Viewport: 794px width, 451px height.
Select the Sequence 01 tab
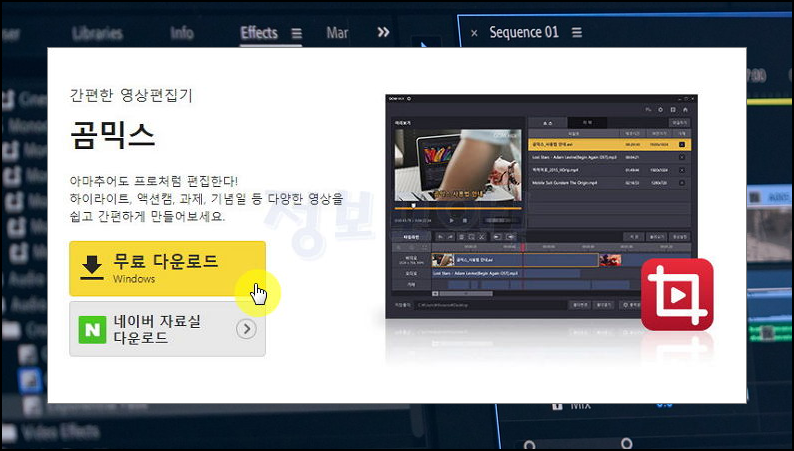(x=524, y=32)
